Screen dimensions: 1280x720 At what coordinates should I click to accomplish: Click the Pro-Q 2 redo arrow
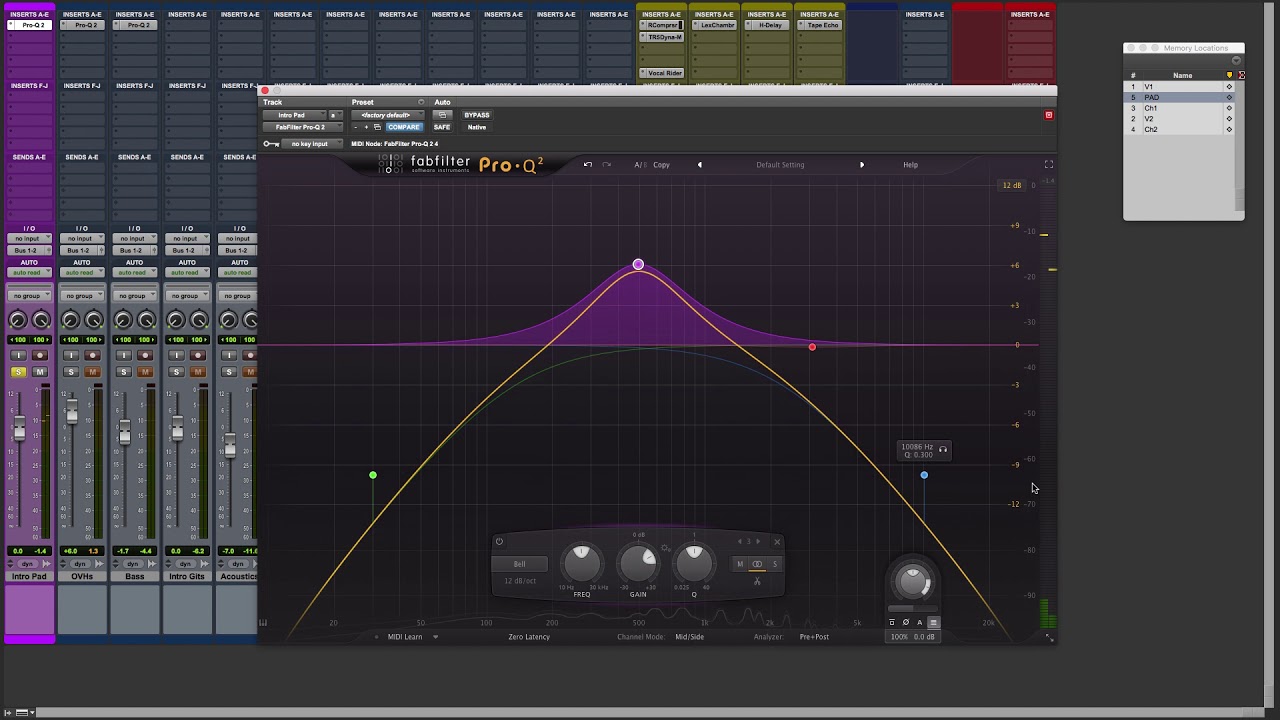pos(606,164)
